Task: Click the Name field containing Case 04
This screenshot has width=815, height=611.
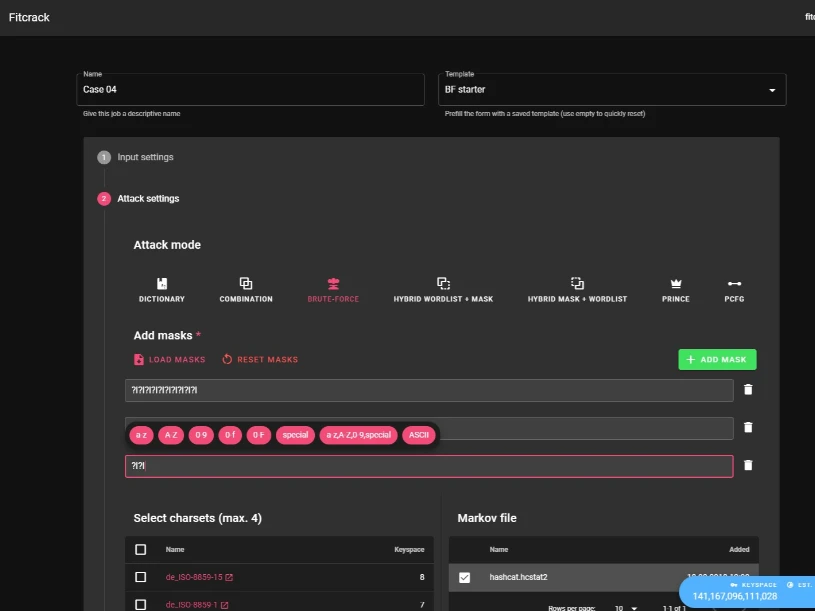Action: point(250,90)
